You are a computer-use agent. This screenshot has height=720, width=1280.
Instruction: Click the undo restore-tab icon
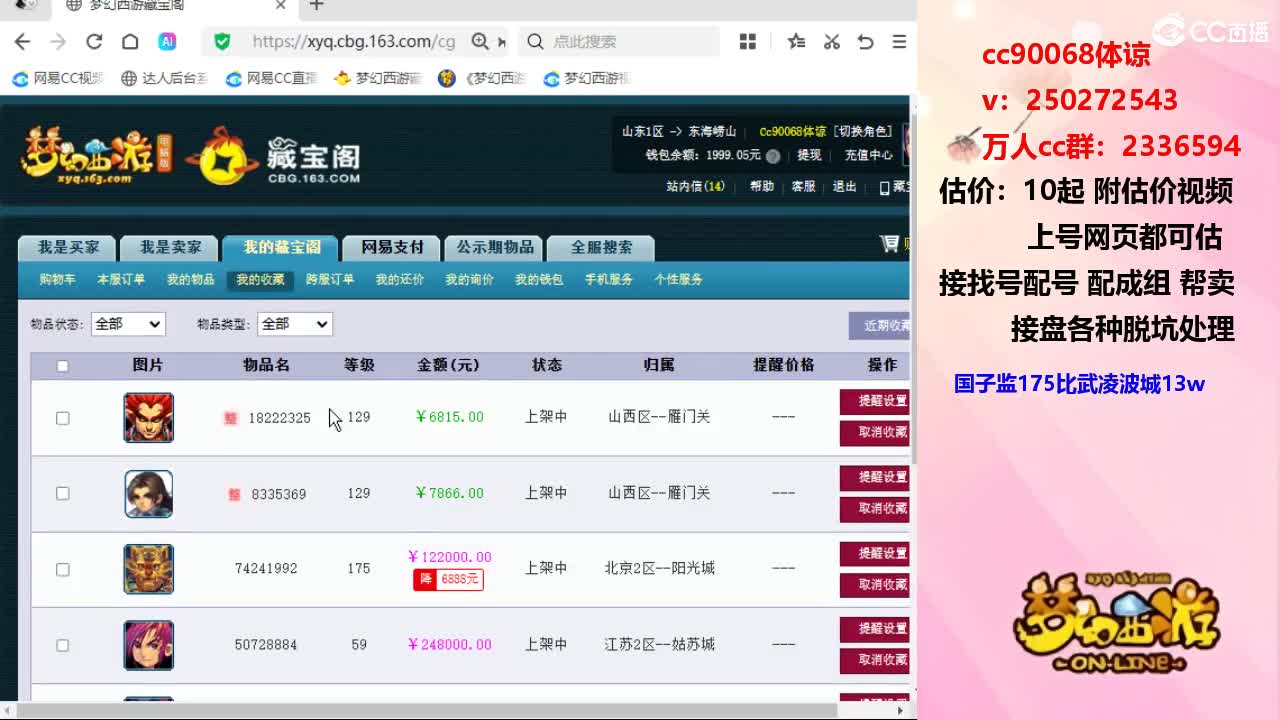866,41
